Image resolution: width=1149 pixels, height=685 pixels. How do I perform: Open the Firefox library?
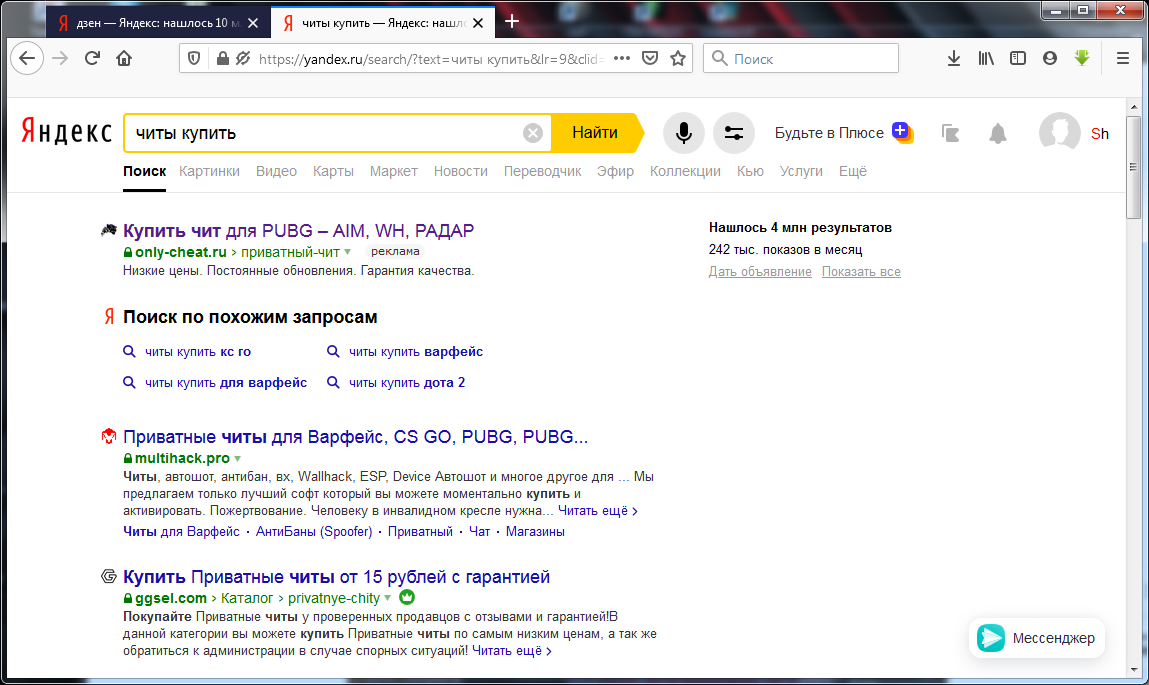click(986, 58)
